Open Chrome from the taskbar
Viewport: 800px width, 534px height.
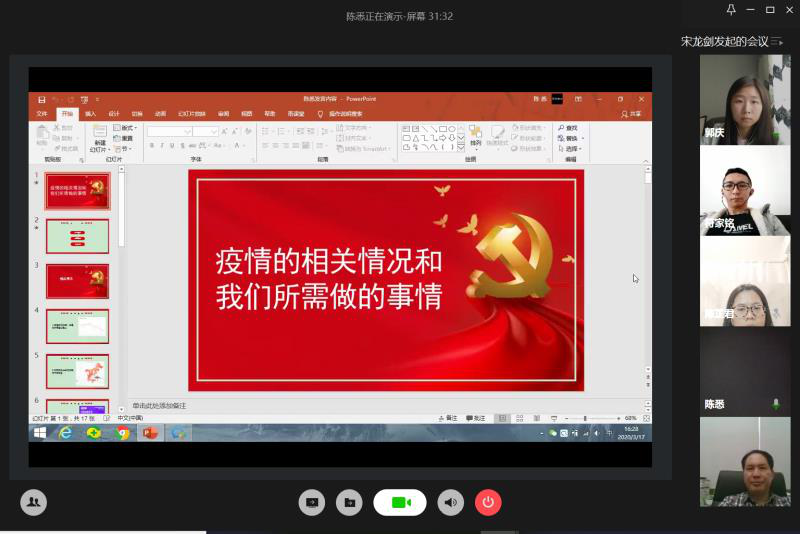[122, 433]
